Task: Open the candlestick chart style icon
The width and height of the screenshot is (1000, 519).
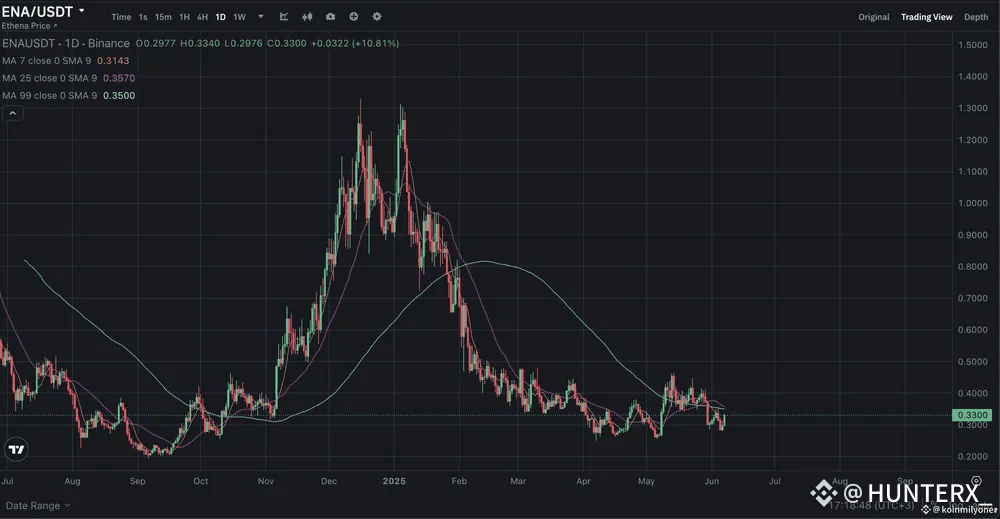Action: (307, 17)
